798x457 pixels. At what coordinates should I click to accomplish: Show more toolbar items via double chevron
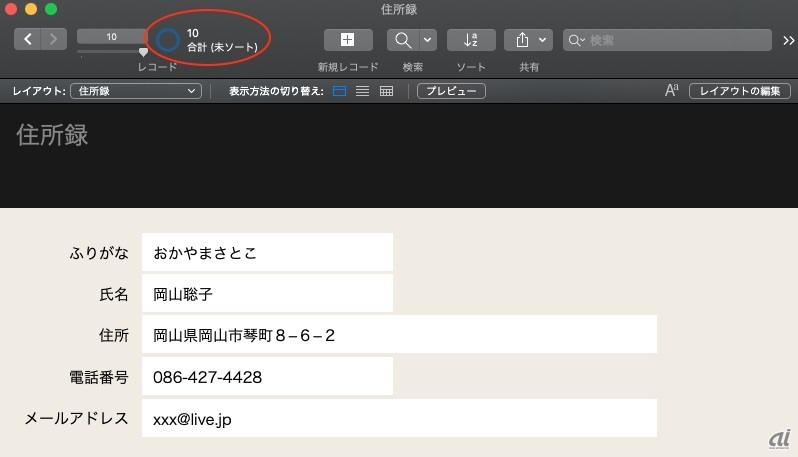click(x=788, y=40)
